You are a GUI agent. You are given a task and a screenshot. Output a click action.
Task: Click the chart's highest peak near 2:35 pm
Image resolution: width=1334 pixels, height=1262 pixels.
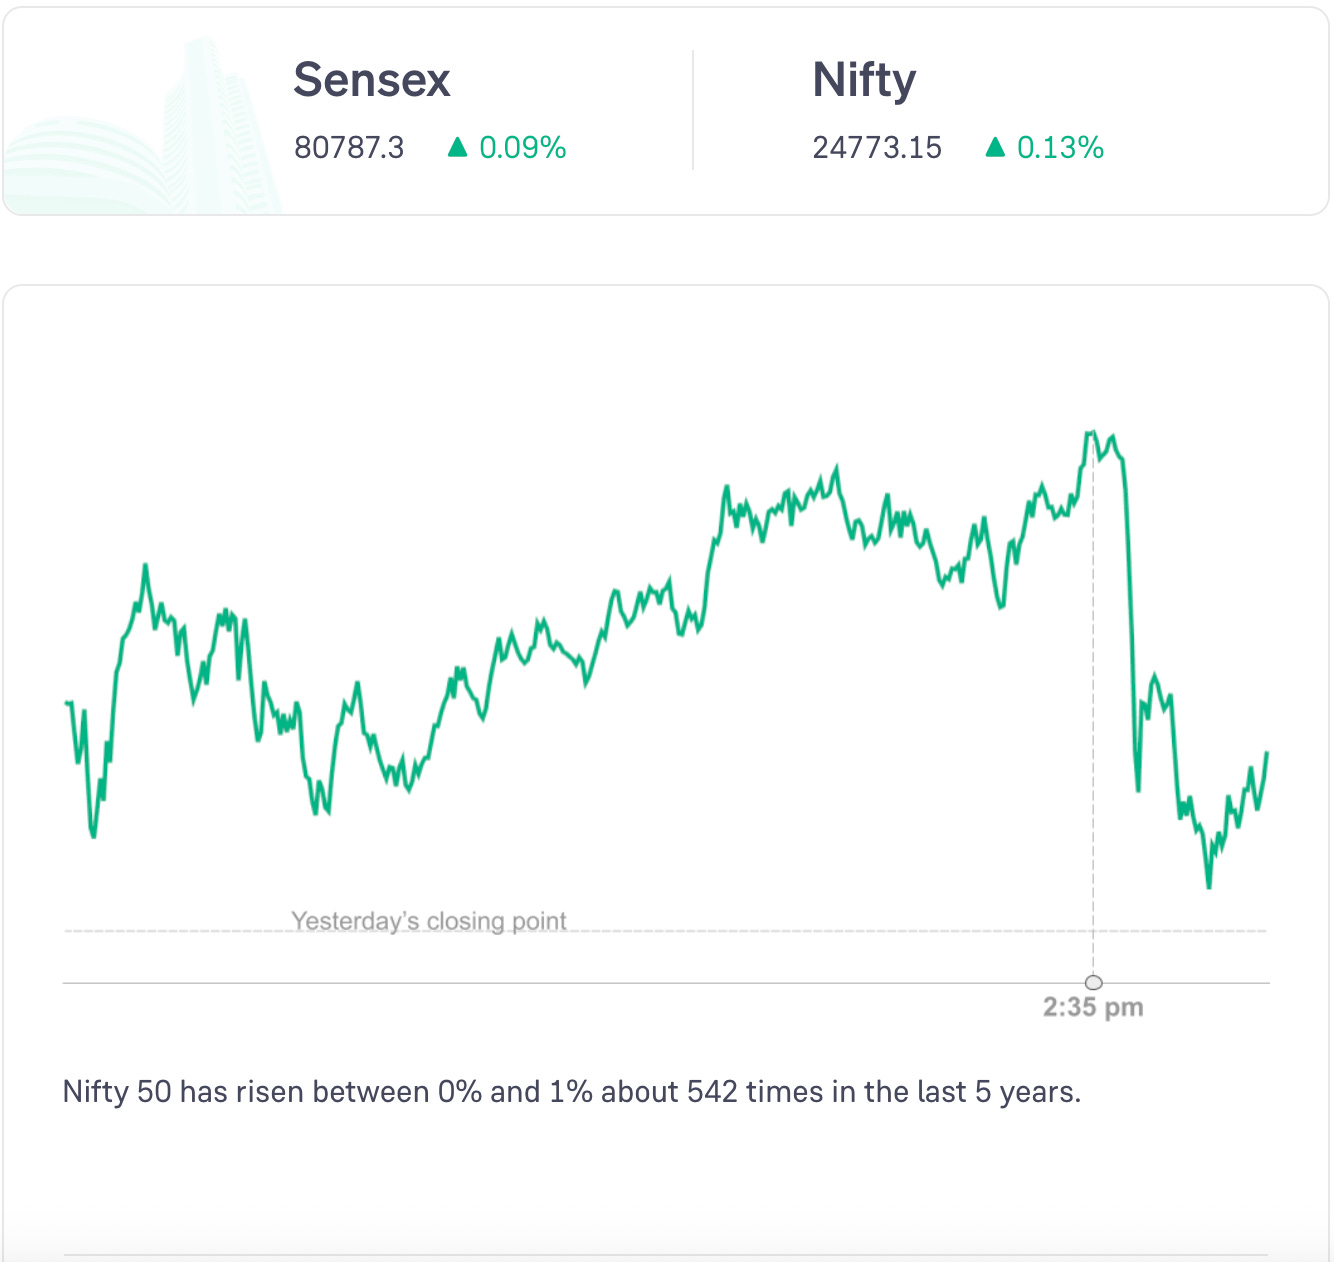1090,432
